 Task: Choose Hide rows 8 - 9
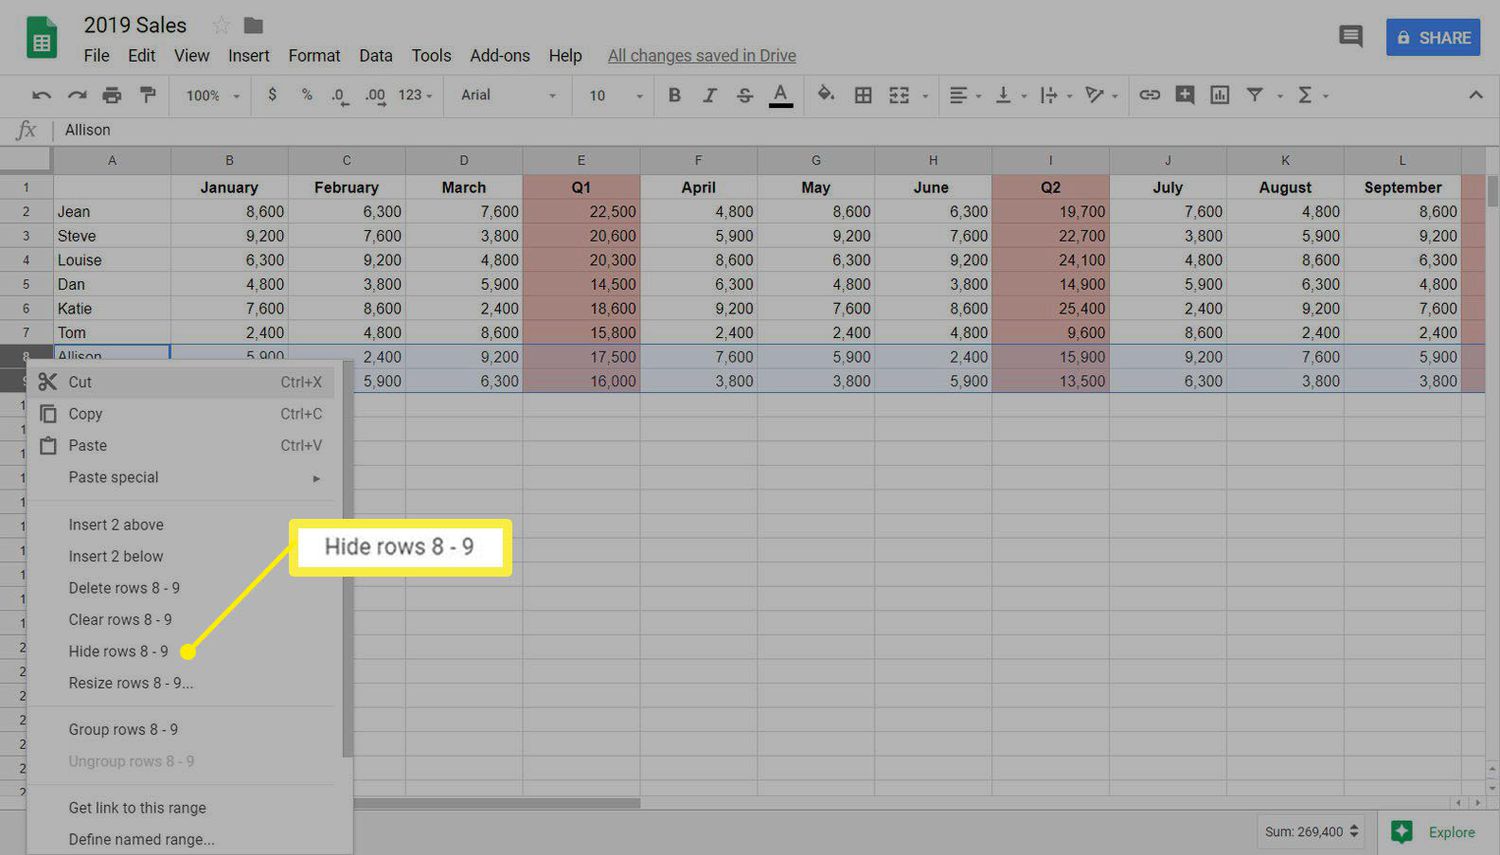[118, 650]
